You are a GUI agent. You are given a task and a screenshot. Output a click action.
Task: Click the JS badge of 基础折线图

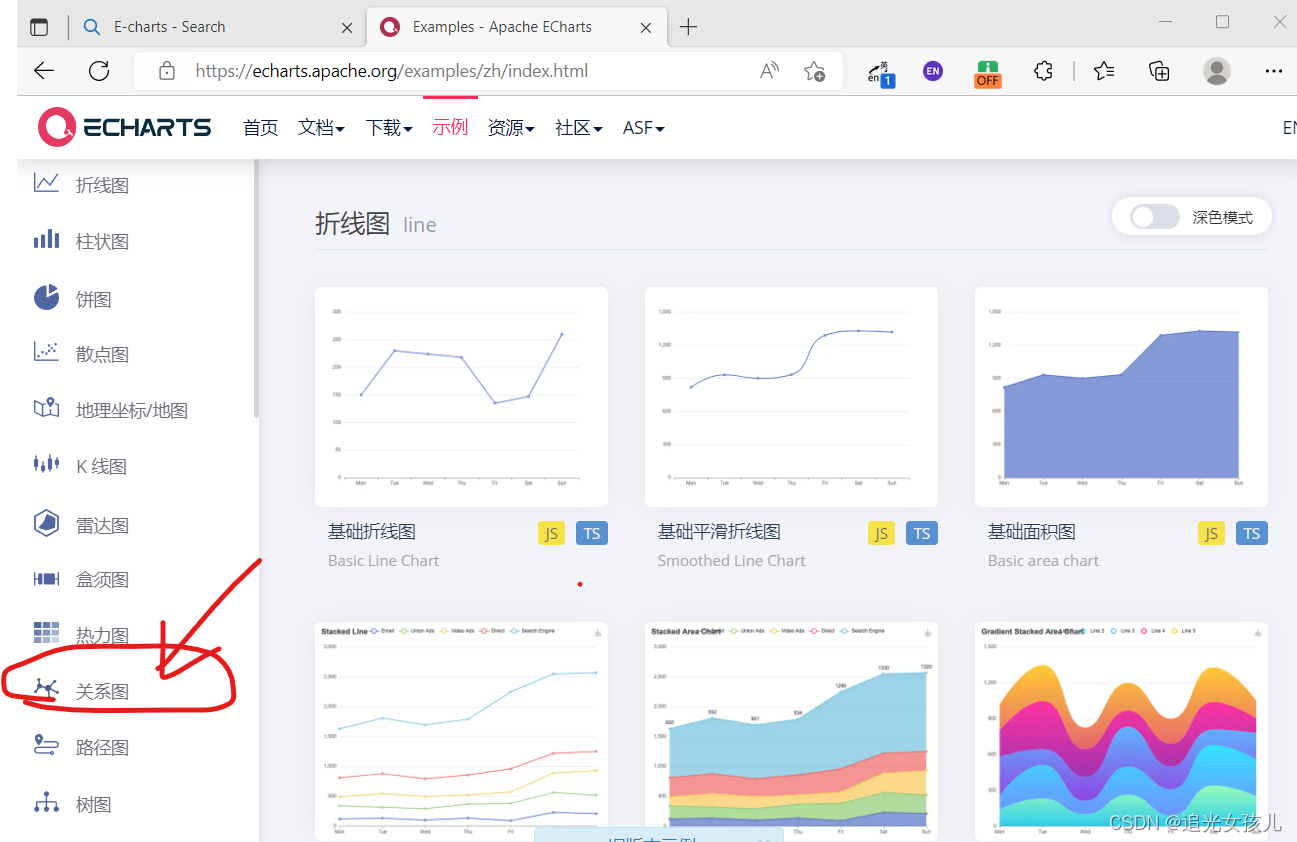click(551, 533)
